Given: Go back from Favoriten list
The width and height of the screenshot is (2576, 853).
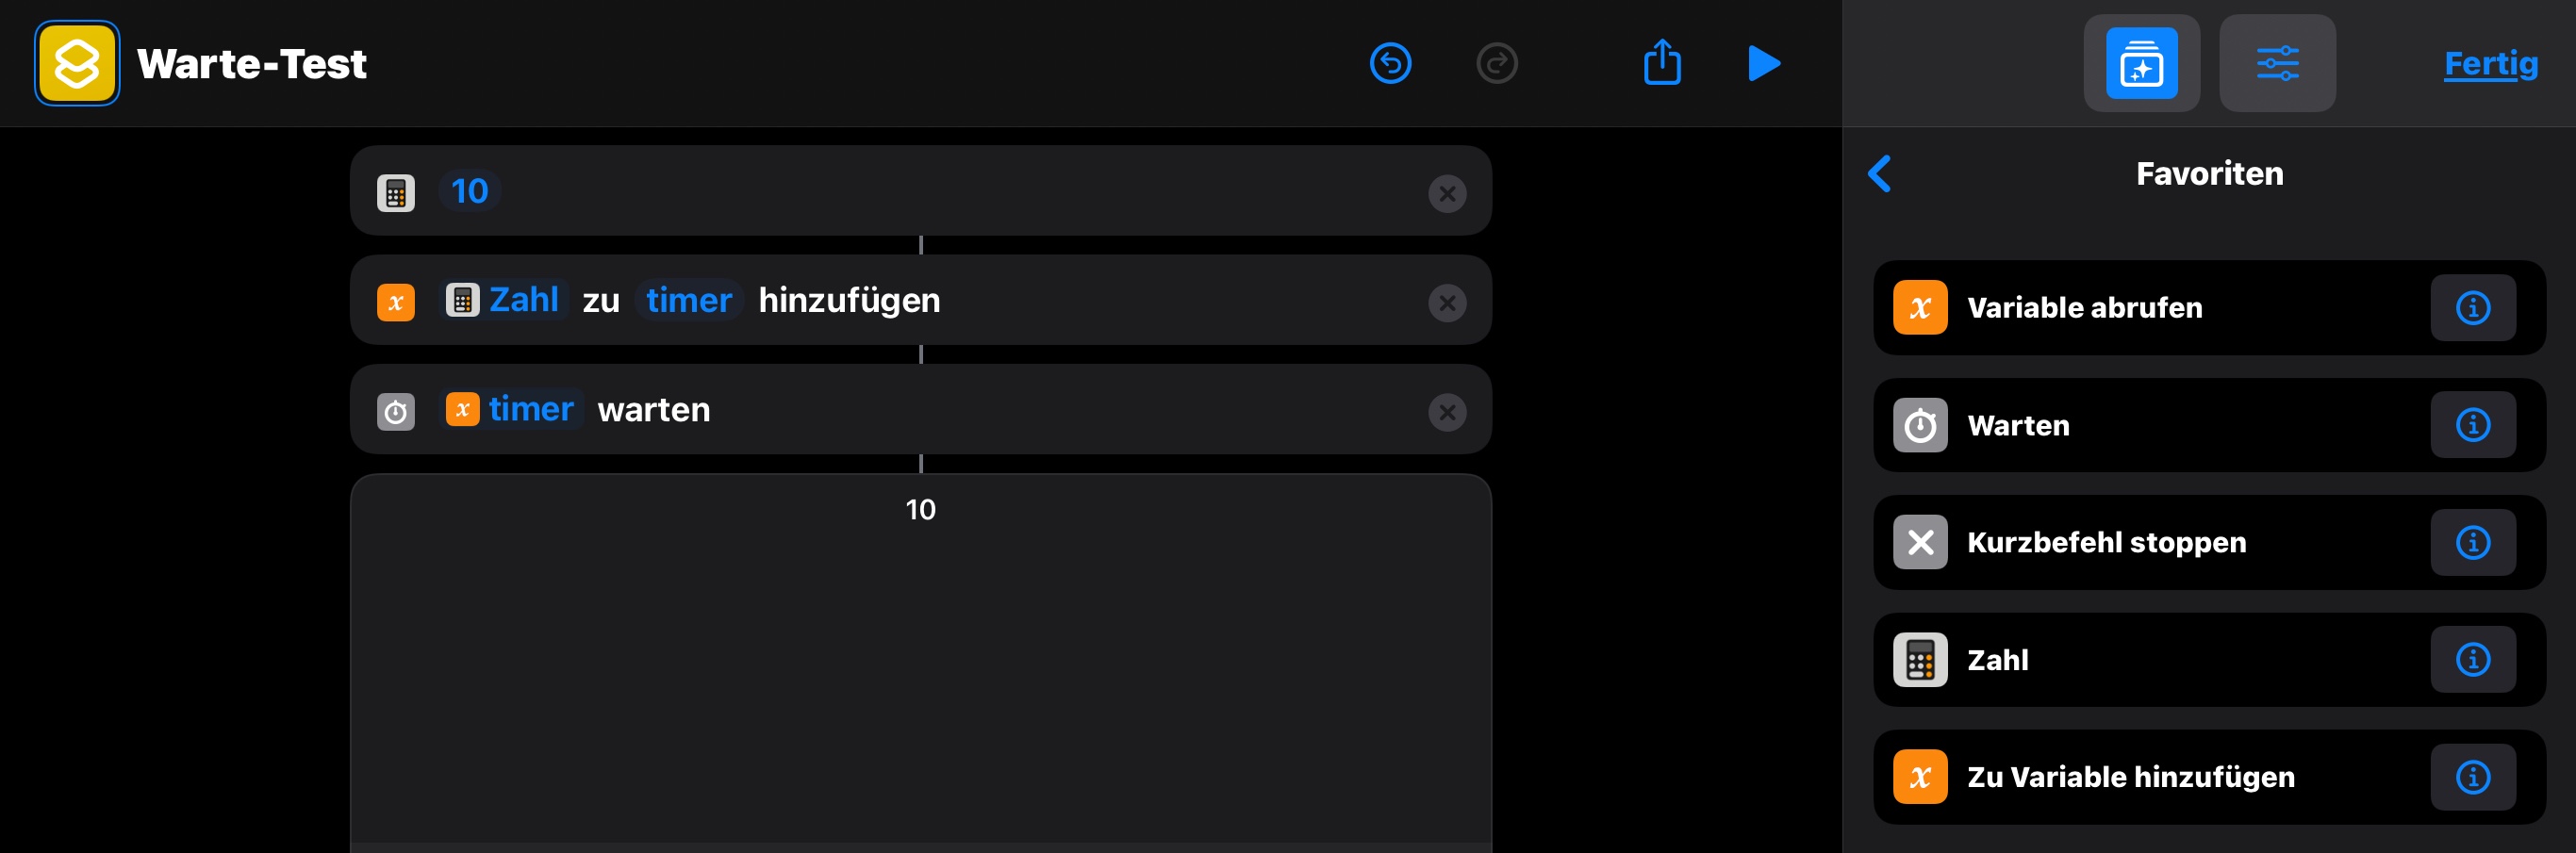Looking at the screenshot, I should click(x=1880, y=174).
